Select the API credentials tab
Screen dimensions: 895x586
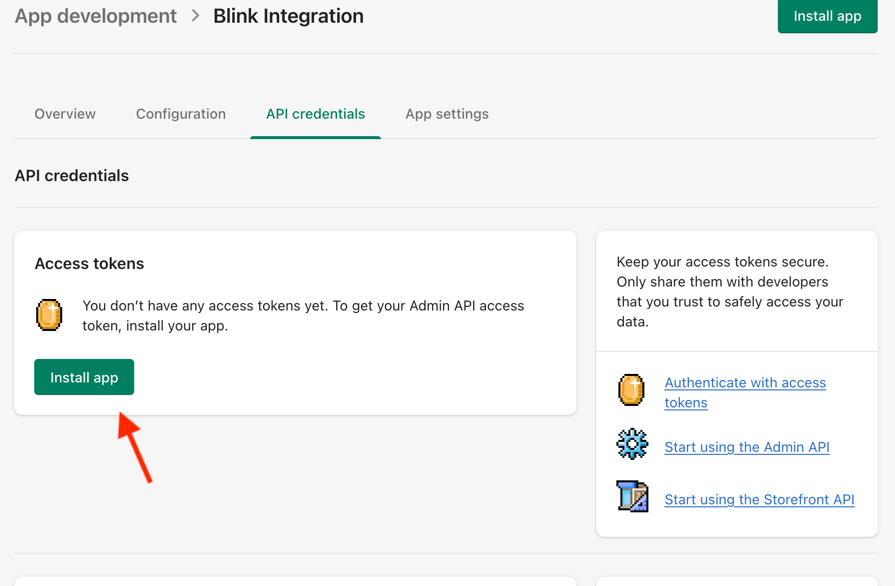pyautogui.click(x=316, y=114)
